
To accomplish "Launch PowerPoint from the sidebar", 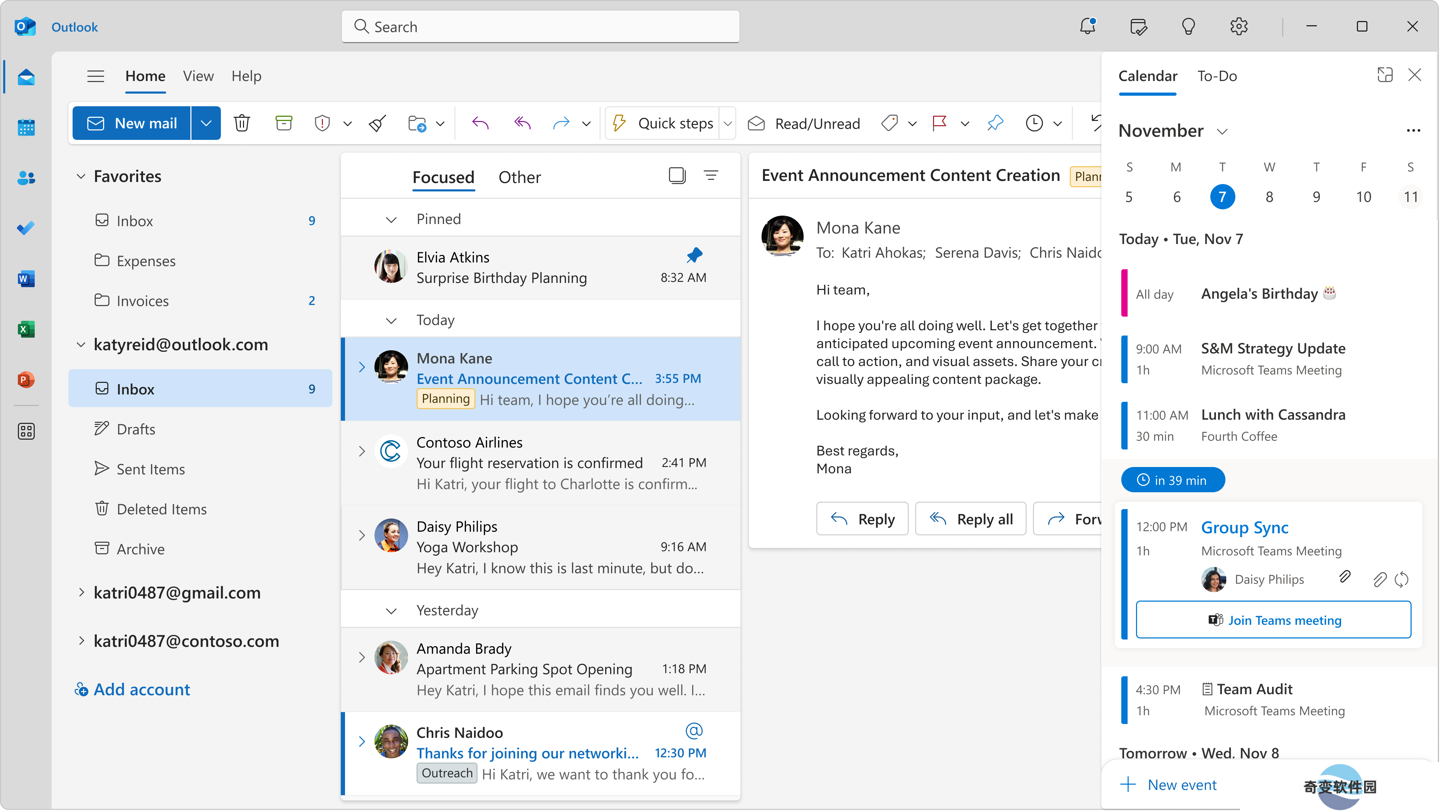I will pyautogui.click(x=26, y=380).
